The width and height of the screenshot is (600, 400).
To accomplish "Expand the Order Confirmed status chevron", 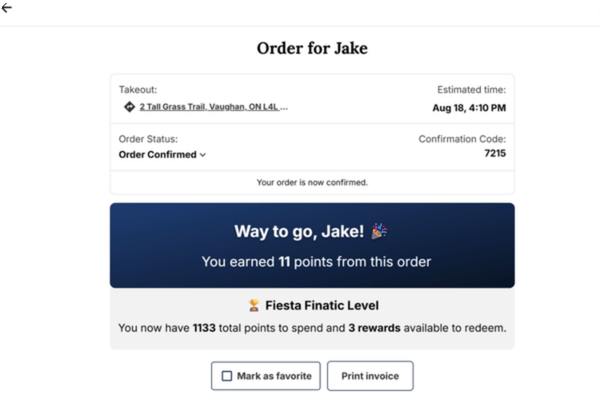I will [x=203, y=155].
